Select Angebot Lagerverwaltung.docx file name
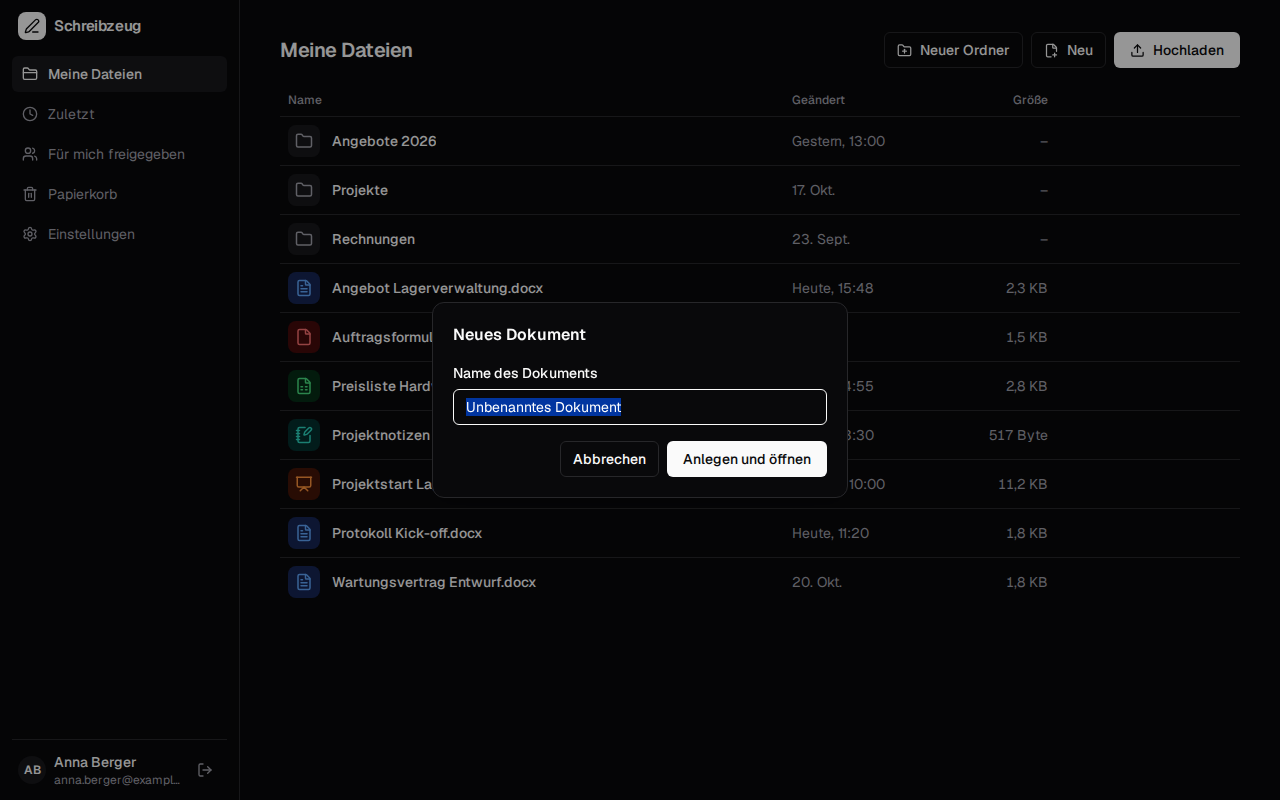 click(x=437, y=288)
